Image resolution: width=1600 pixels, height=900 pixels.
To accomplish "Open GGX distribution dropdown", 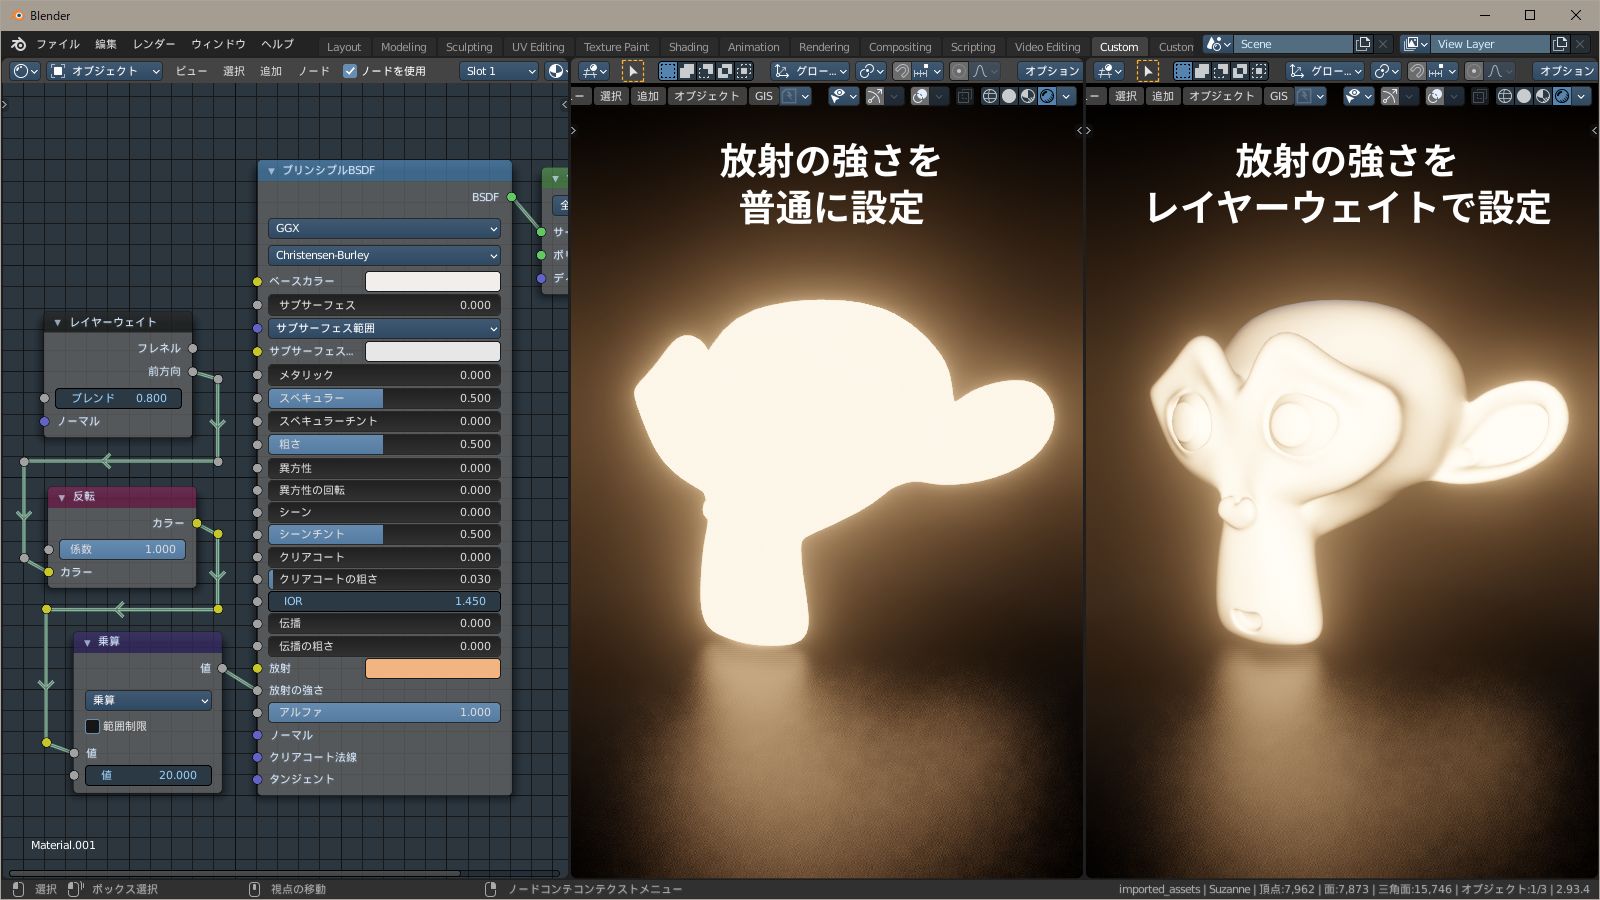I will pos(384,228).
